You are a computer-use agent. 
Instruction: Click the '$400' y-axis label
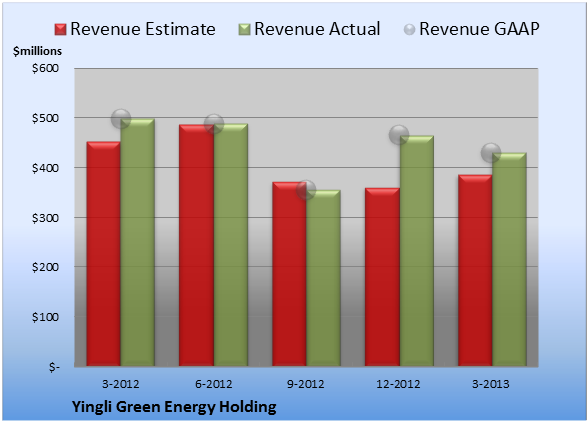45,168
